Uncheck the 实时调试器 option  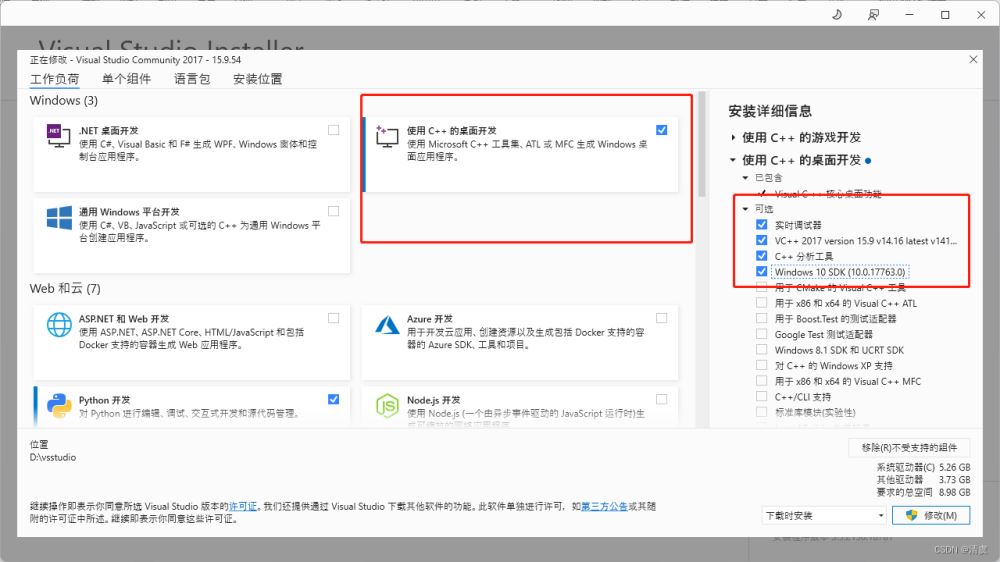point(761,225)
